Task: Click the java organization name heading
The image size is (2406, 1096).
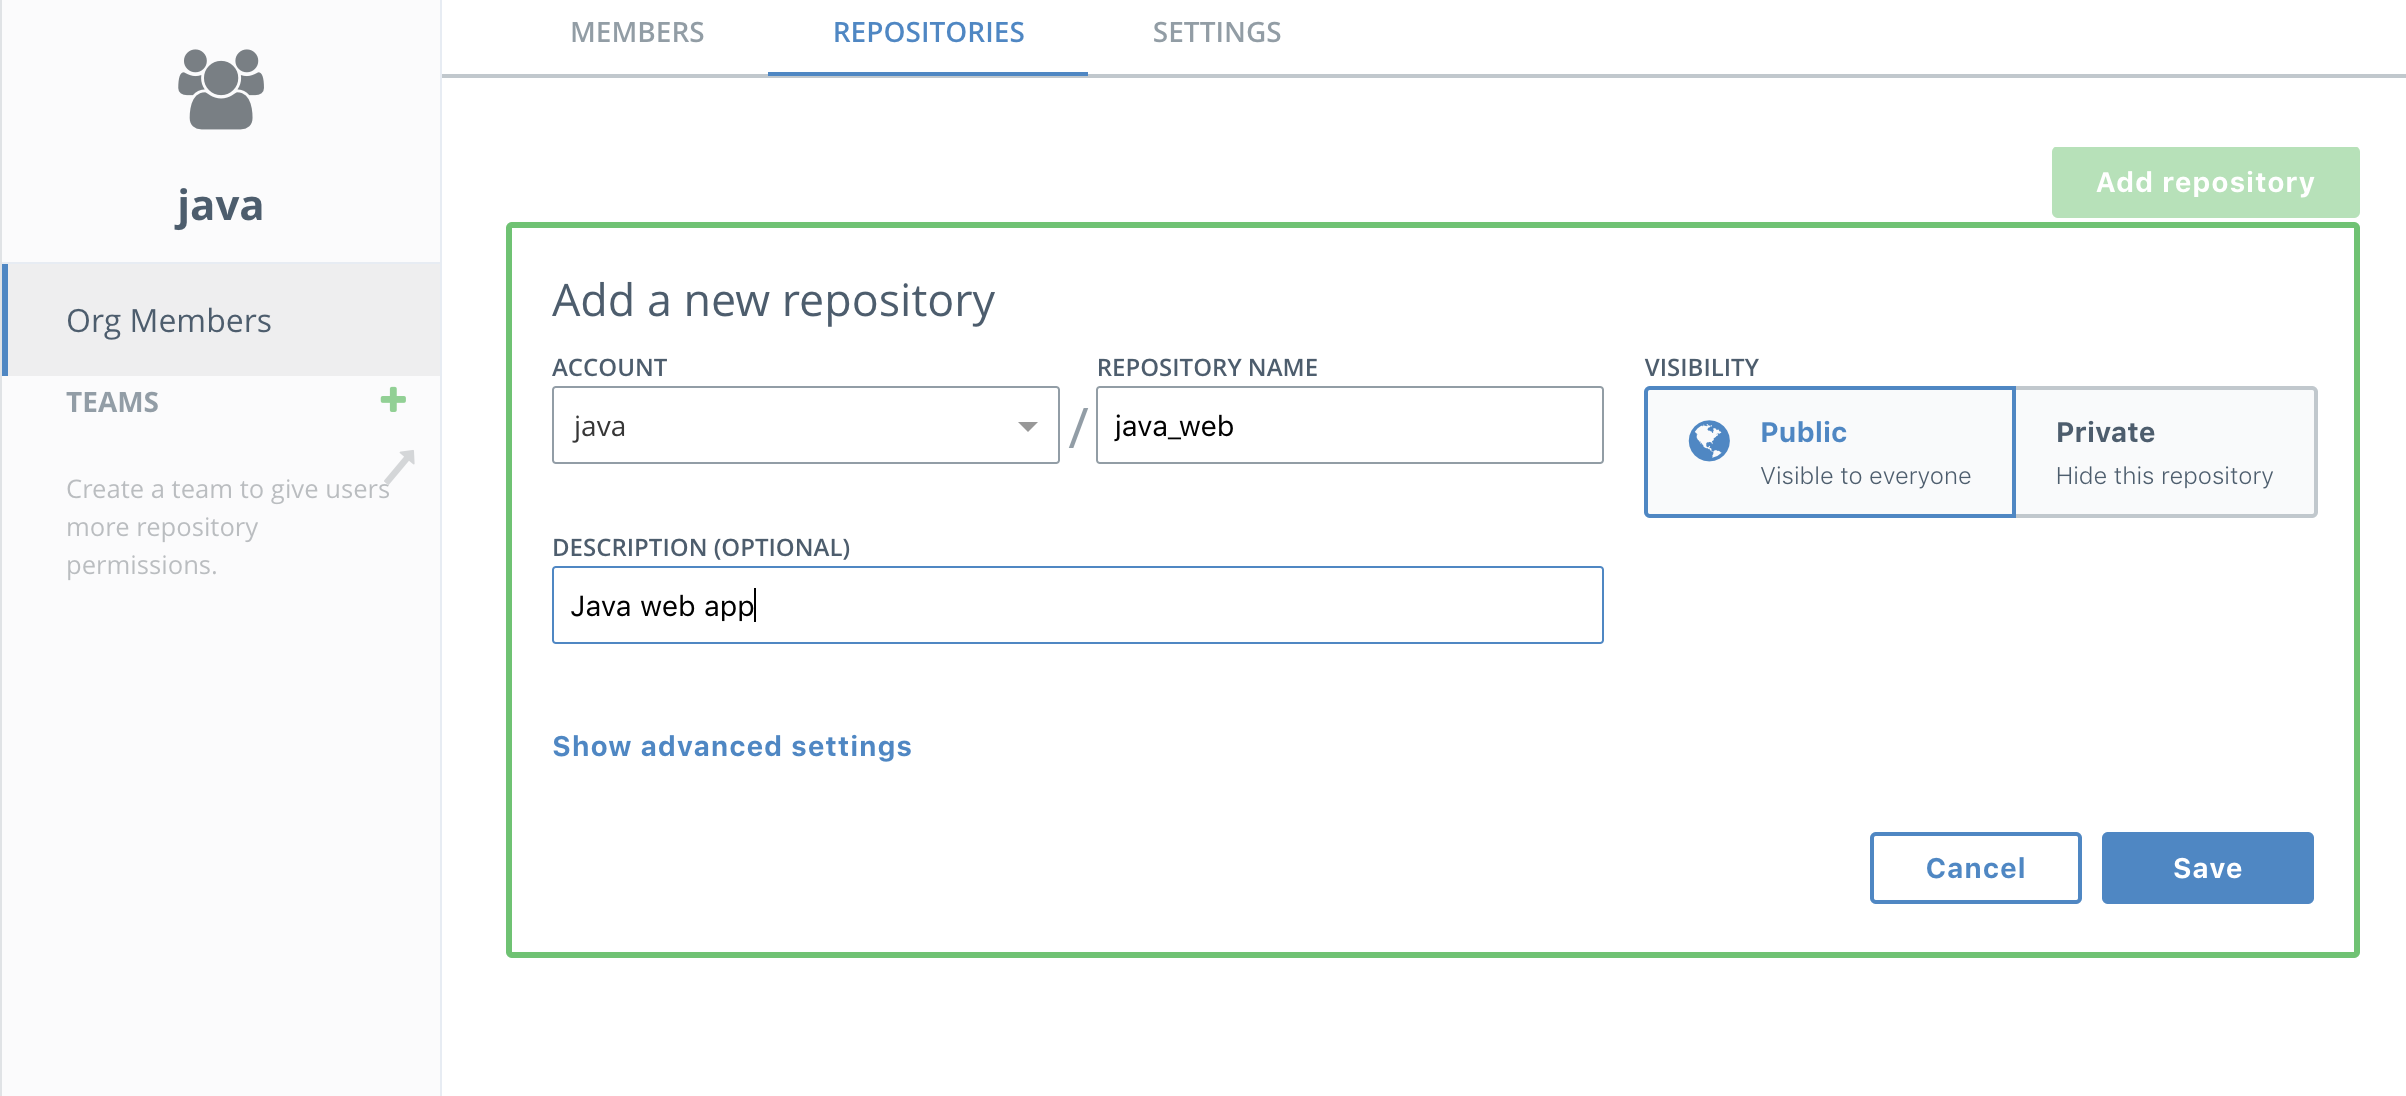Action: coord(220,205)
